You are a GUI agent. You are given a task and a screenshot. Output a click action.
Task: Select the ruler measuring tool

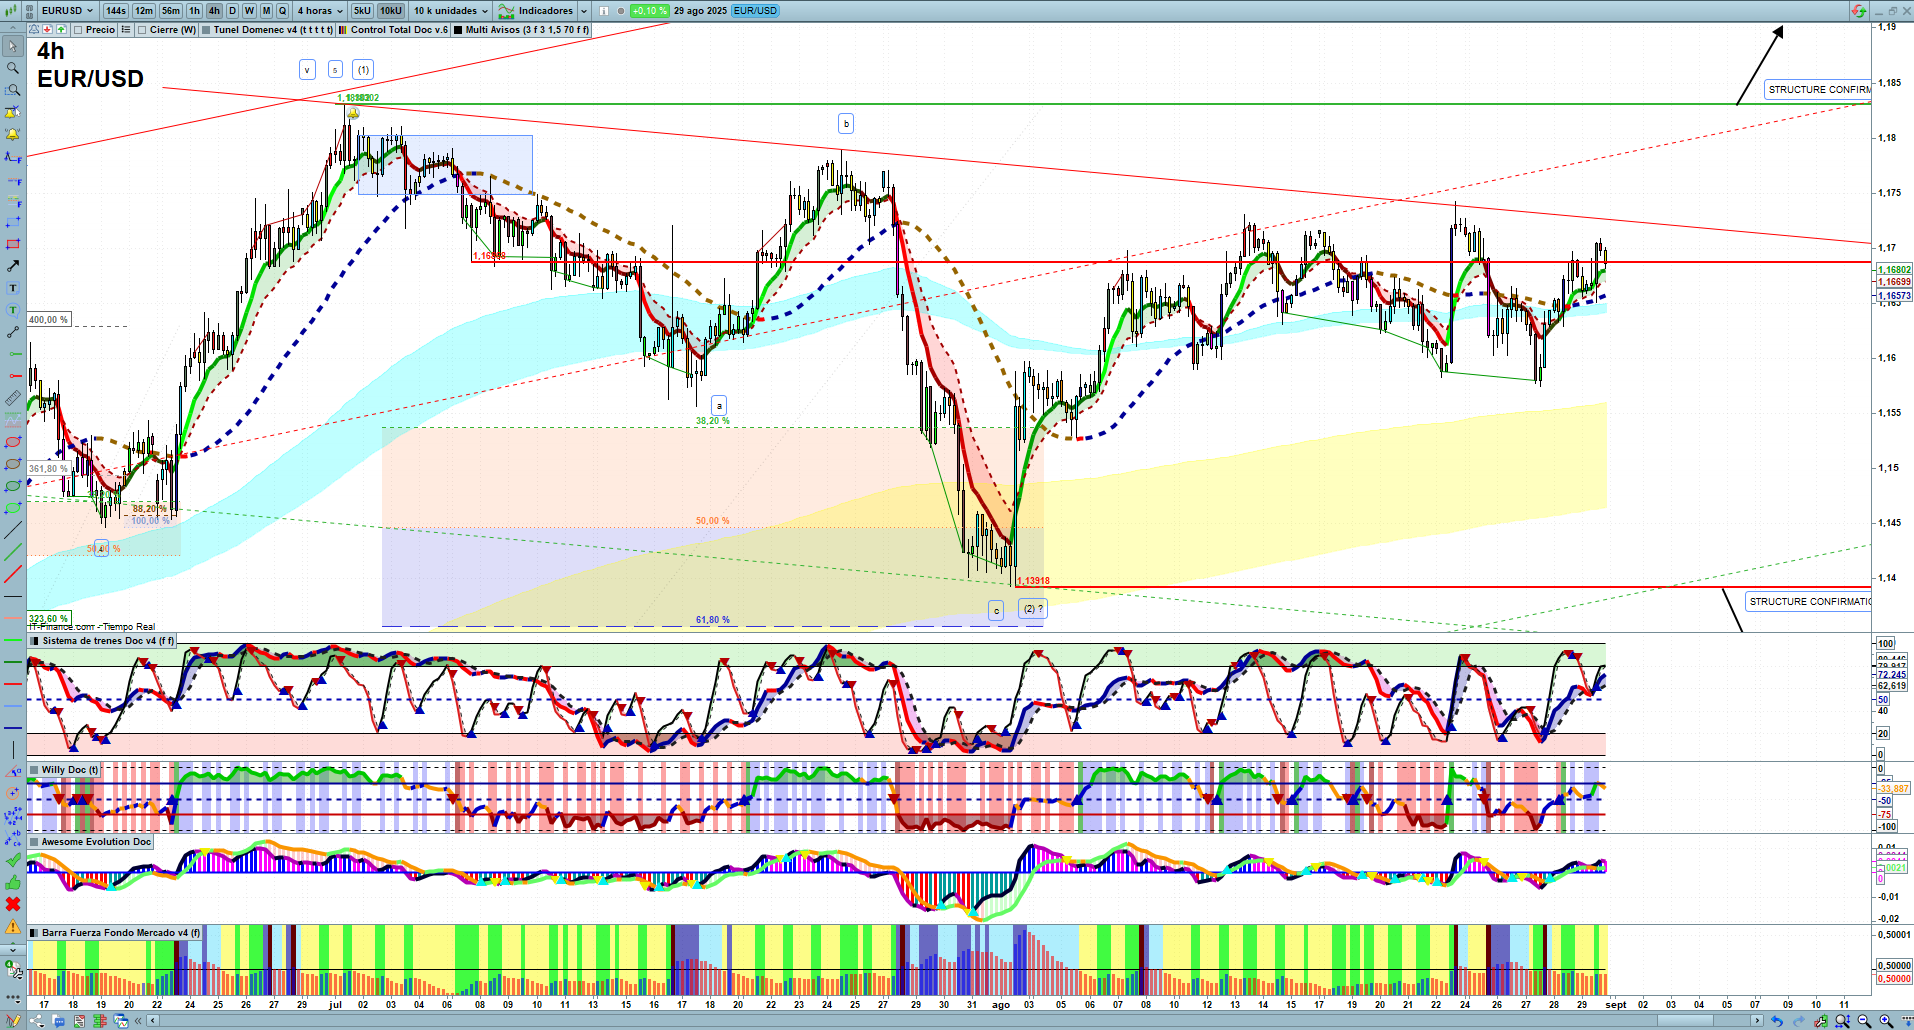[13, 398]
